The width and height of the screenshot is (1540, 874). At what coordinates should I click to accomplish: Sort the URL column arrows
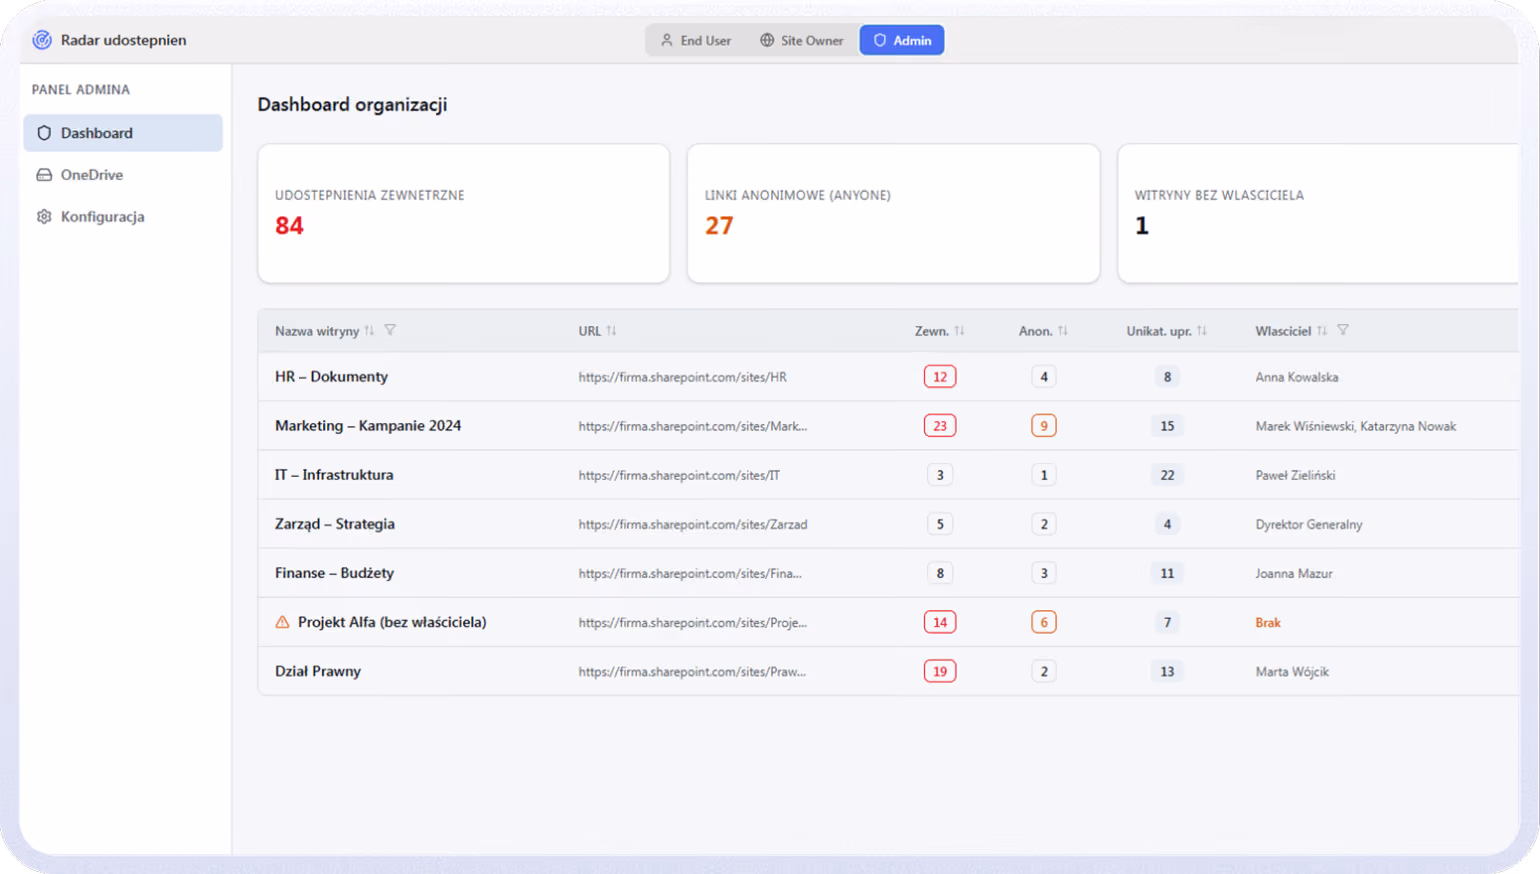point(611,331)
